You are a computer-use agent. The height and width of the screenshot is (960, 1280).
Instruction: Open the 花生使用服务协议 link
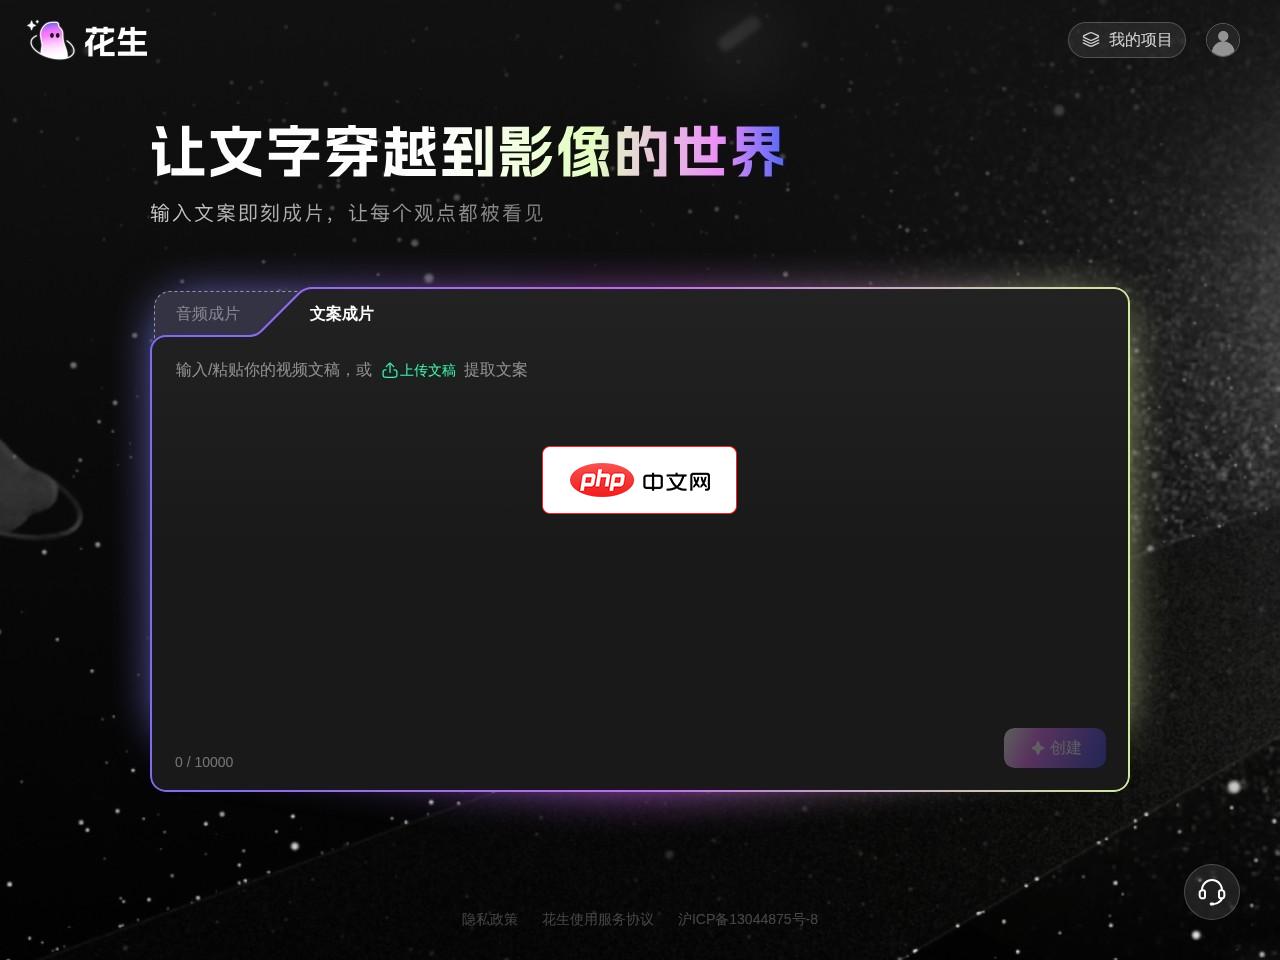(598, 919)
